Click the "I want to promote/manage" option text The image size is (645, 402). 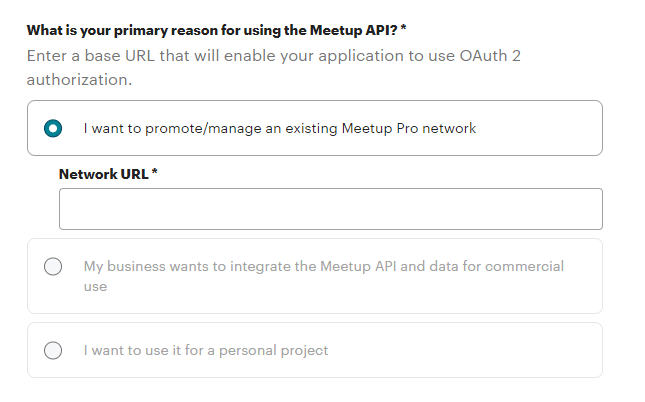(160, 128)
